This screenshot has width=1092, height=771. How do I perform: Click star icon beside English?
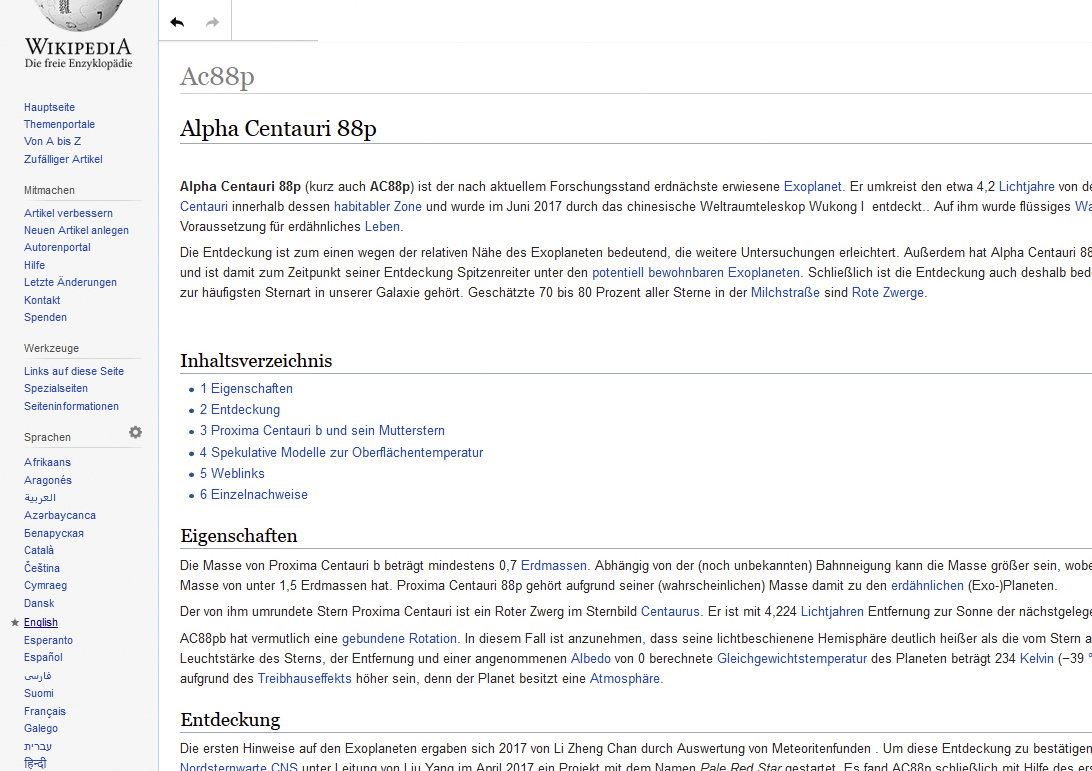point(15,623)
